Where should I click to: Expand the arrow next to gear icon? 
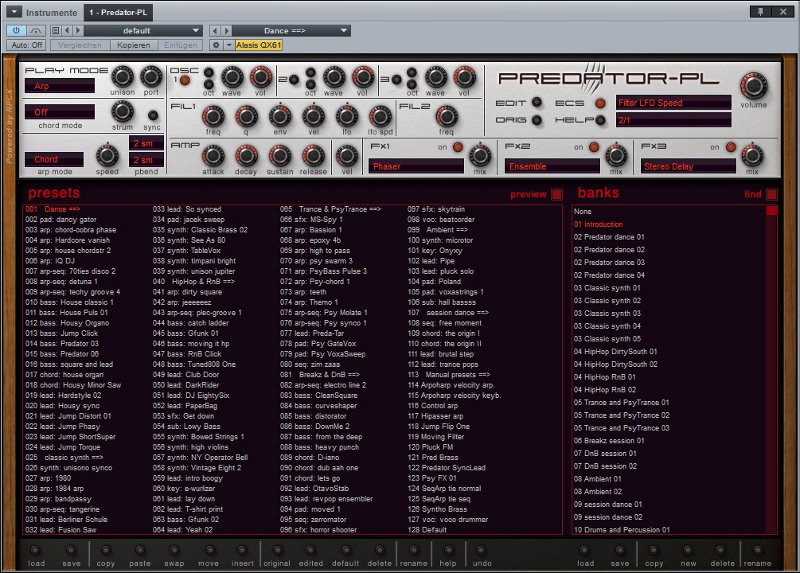point(229,45)
